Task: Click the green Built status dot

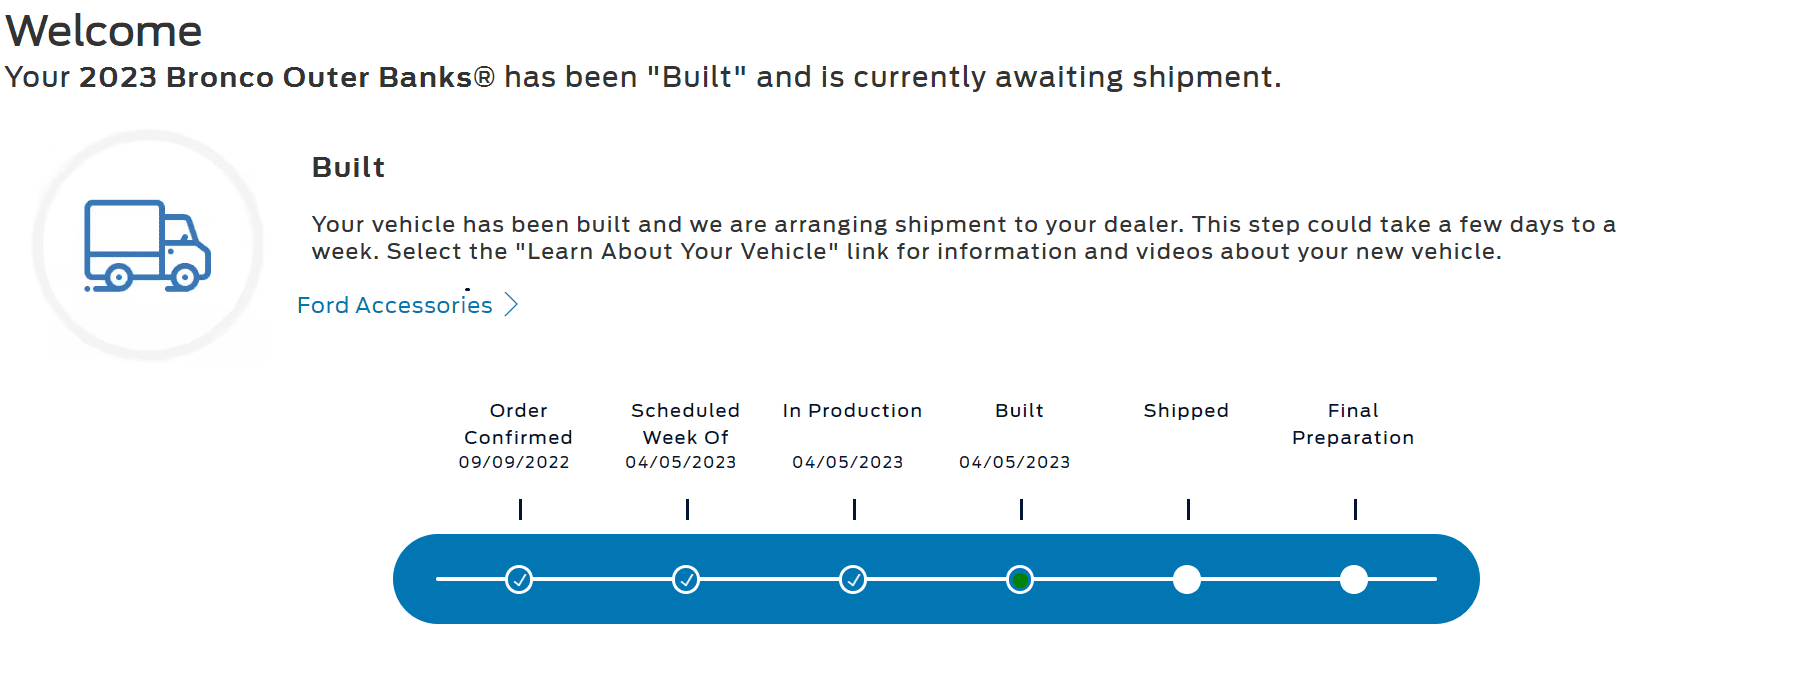Action: tap(1020, 579)
